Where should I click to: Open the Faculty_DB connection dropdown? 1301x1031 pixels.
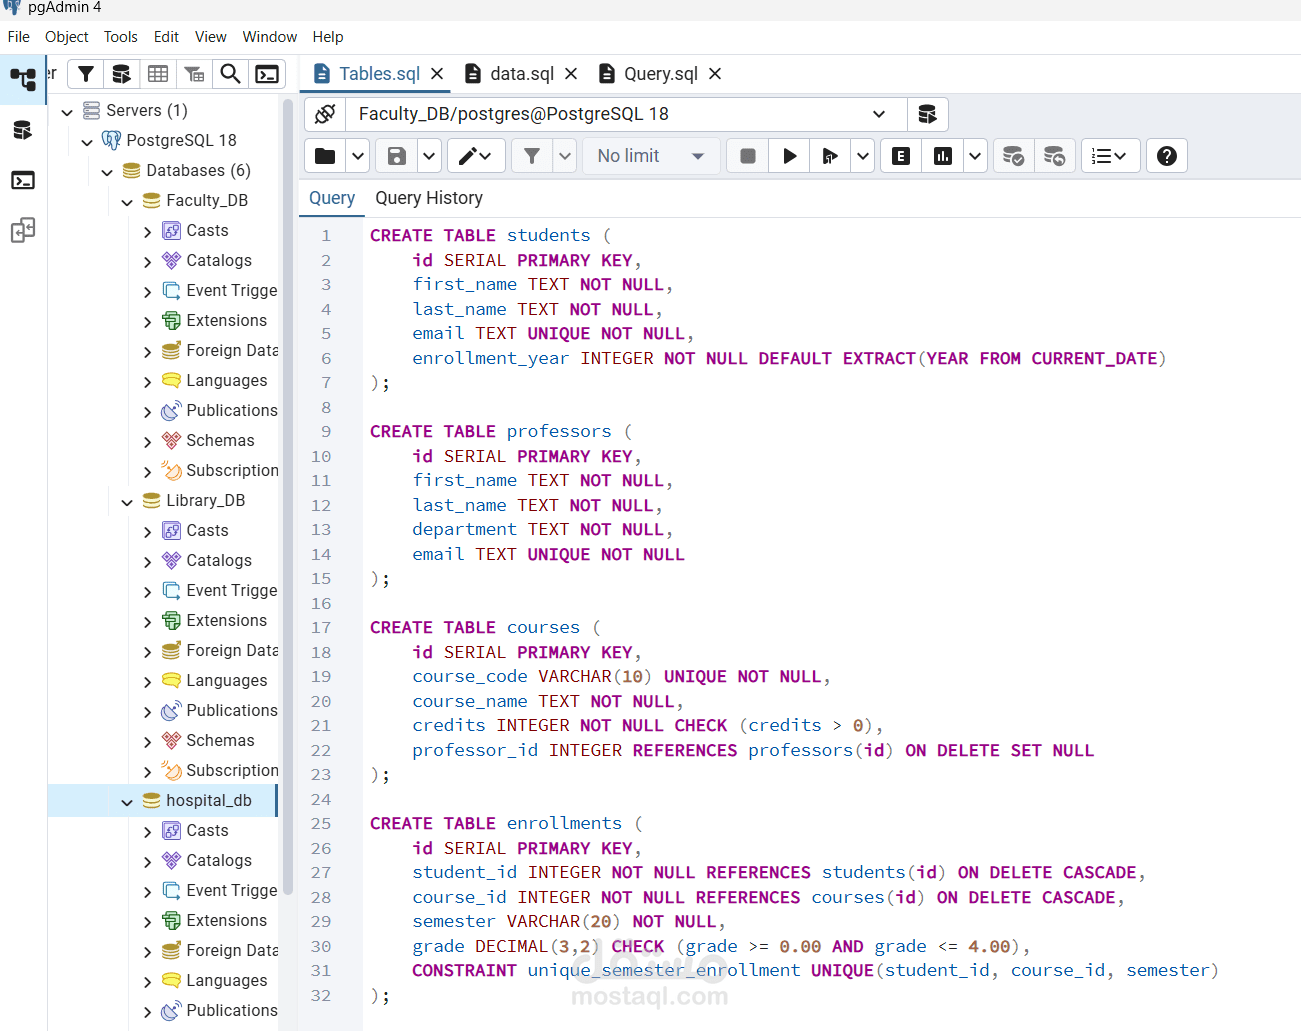(x=878, y=114)
